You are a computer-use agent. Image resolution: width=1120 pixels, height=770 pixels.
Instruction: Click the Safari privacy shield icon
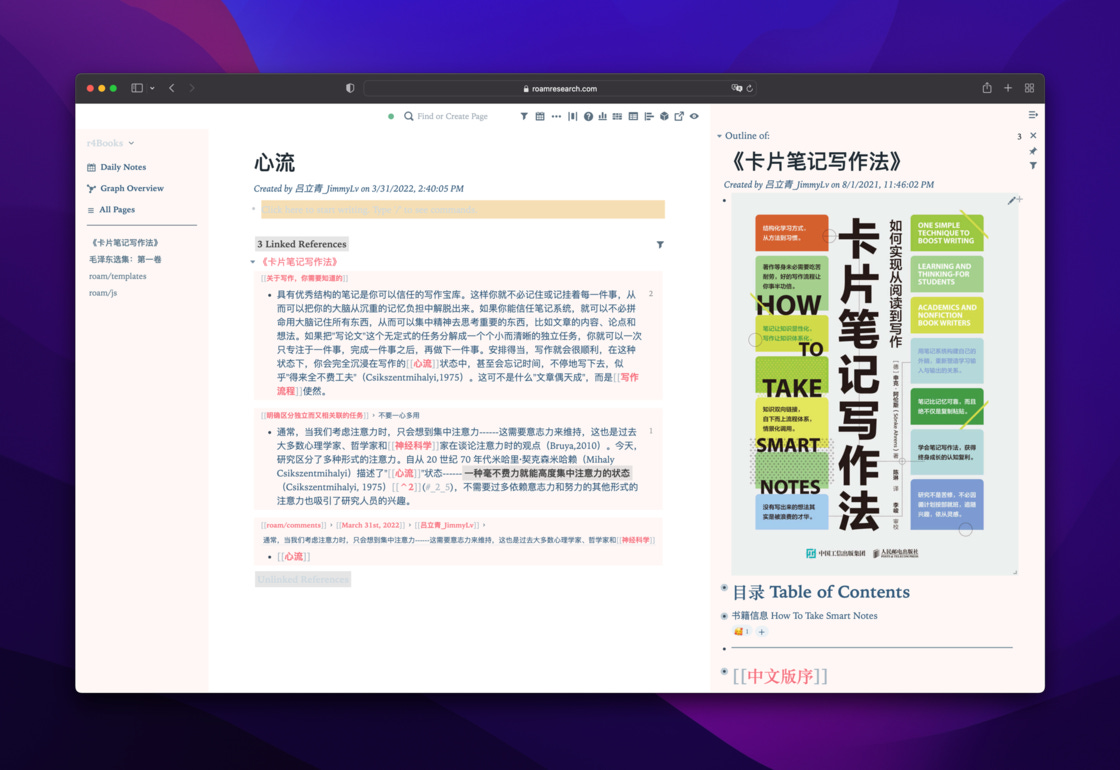[350, 88]
